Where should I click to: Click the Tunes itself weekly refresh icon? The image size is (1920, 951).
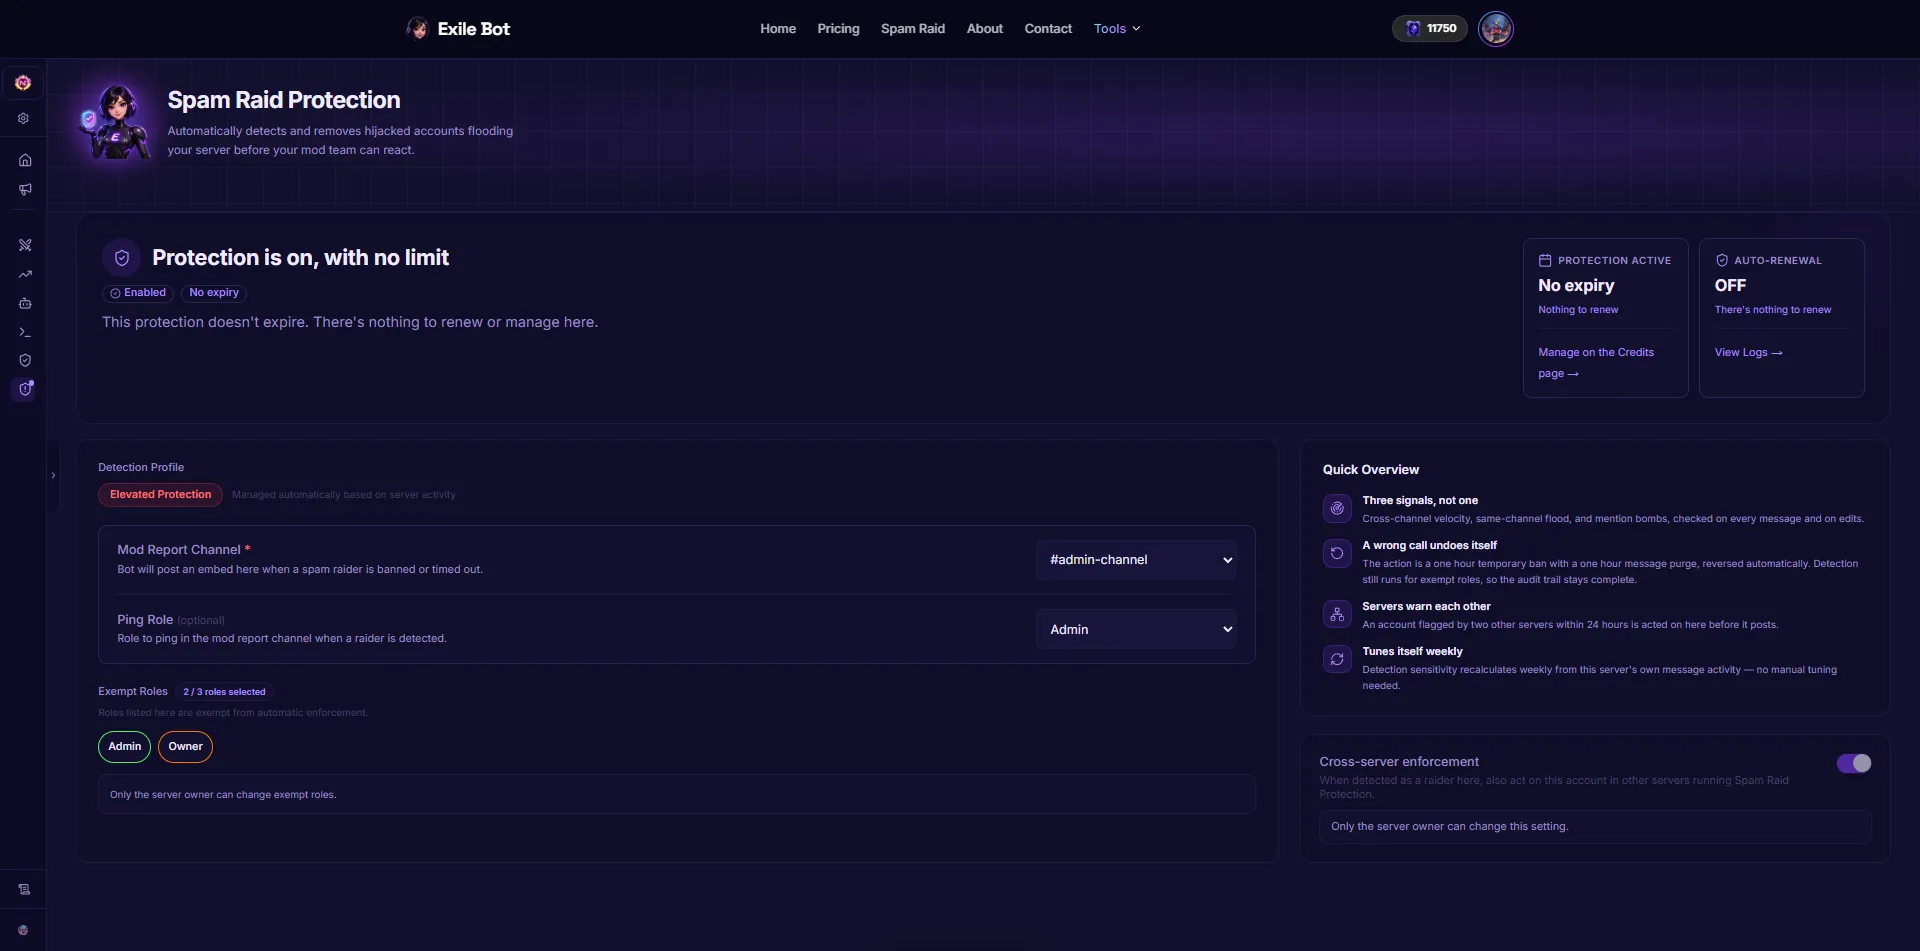click(1337, 660)
